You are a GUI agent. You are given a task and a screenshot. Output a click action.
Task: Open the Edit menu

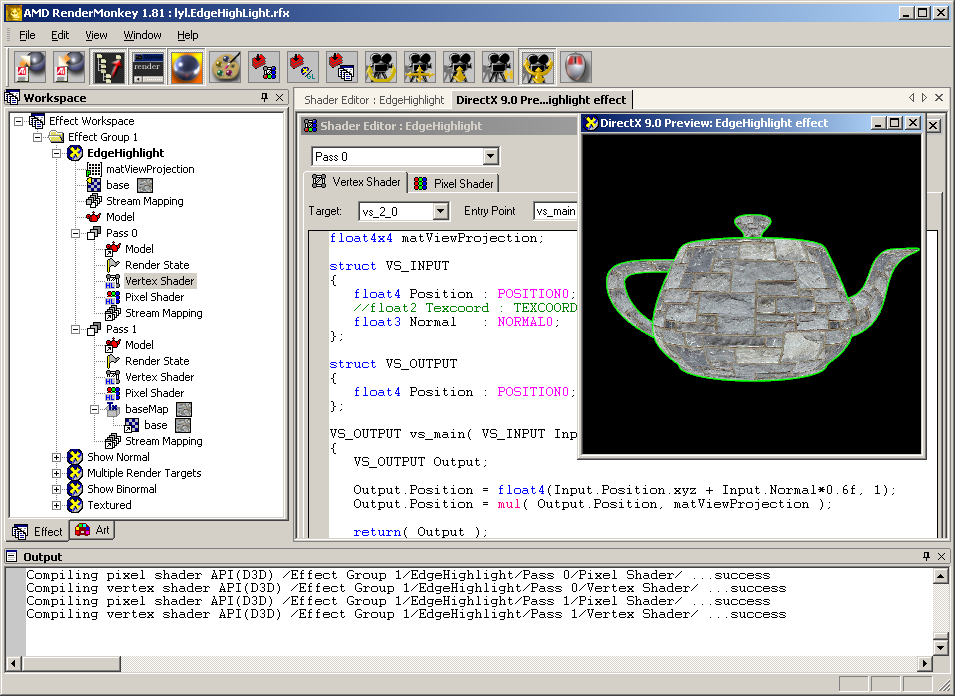tap(60, 35)
